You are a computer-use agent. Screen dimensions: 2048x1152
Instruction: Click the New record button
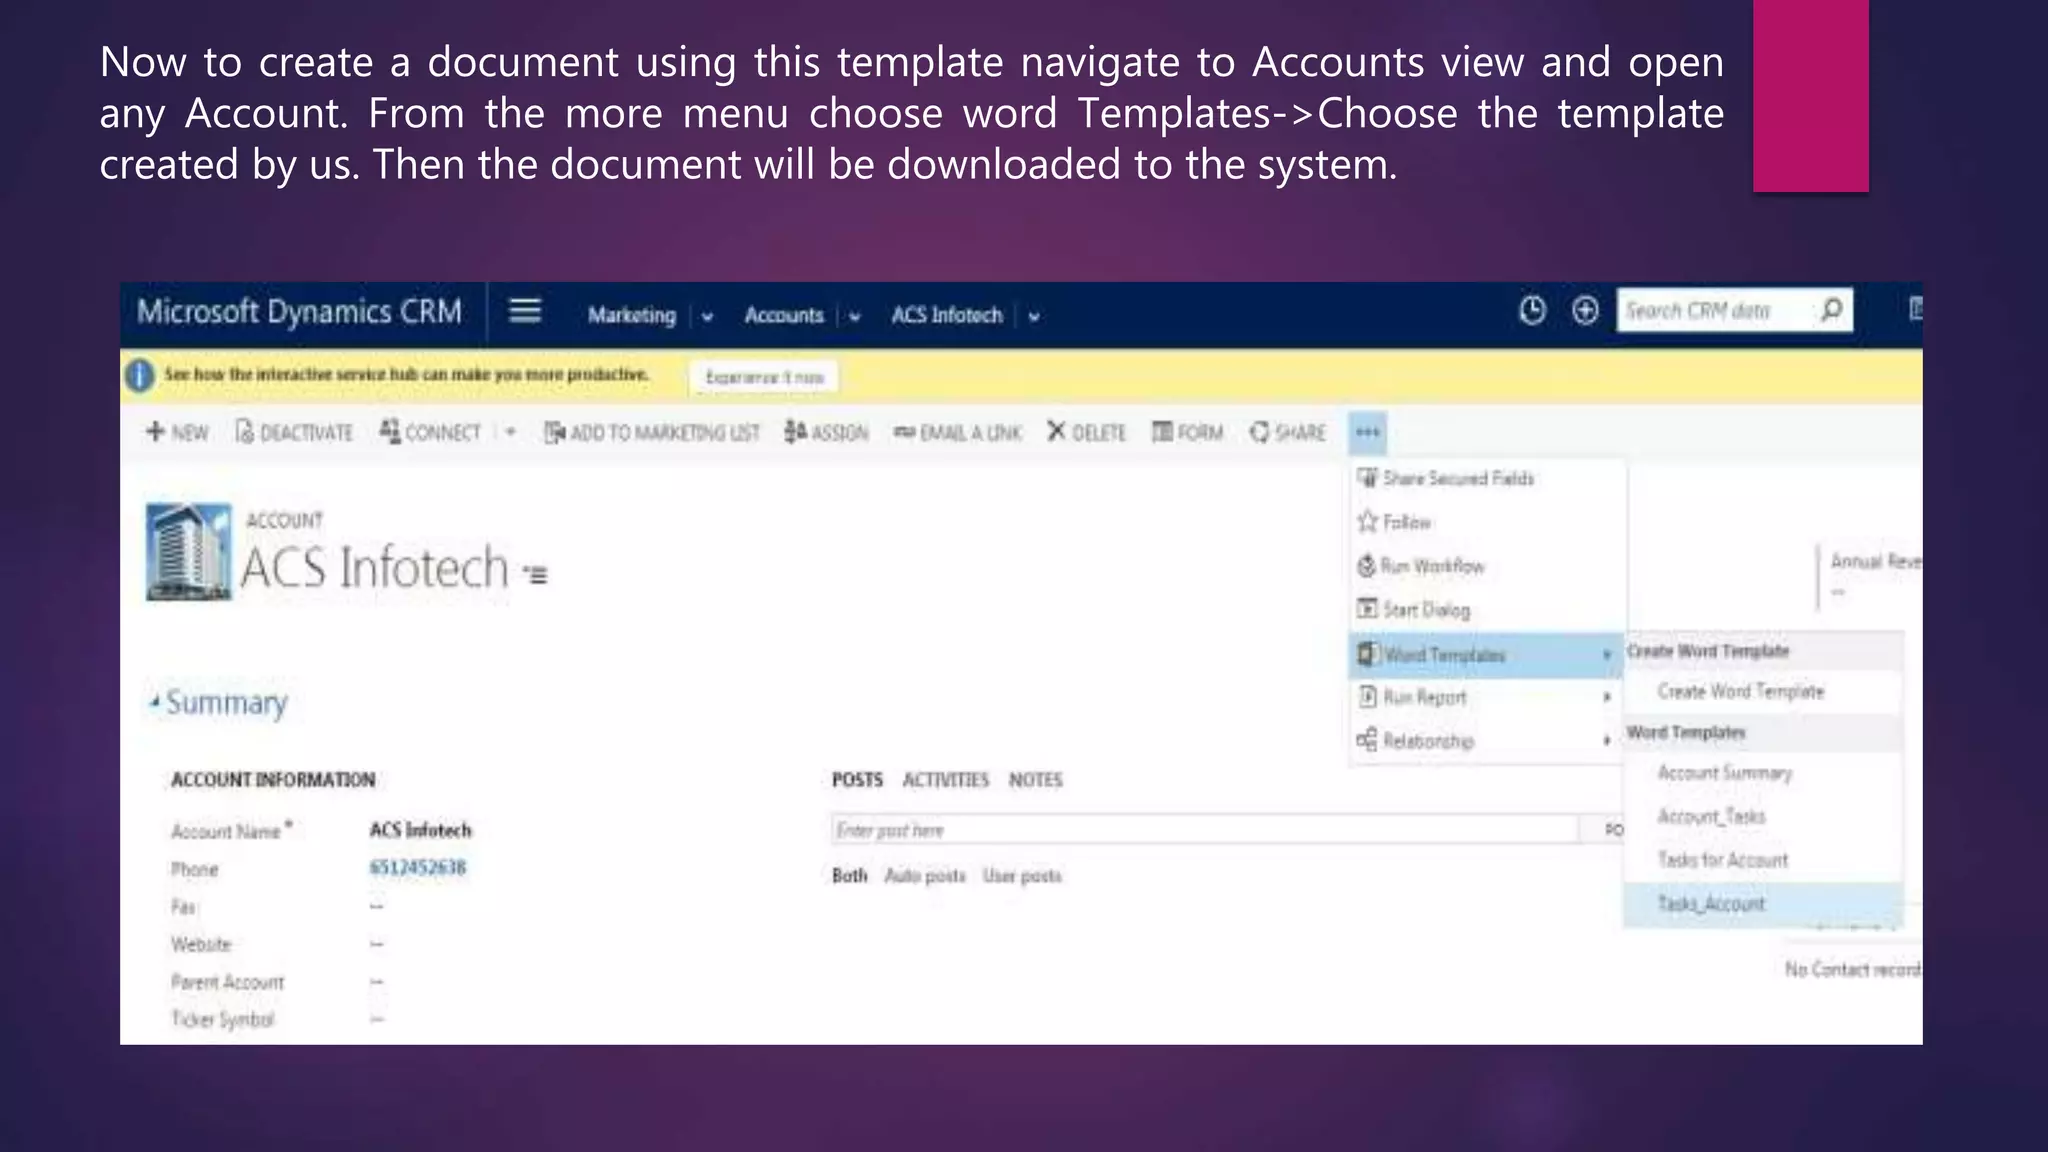(x=178, y=432)
